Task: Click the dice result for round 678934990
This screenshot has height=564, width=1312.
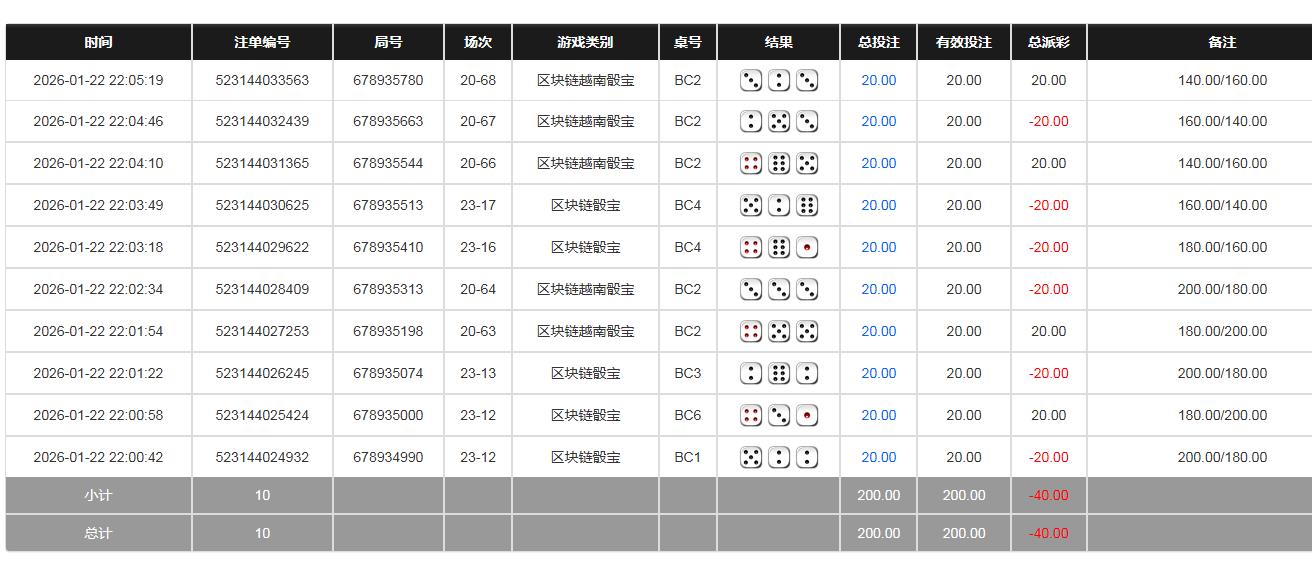Action: click(x=779, y=457)
